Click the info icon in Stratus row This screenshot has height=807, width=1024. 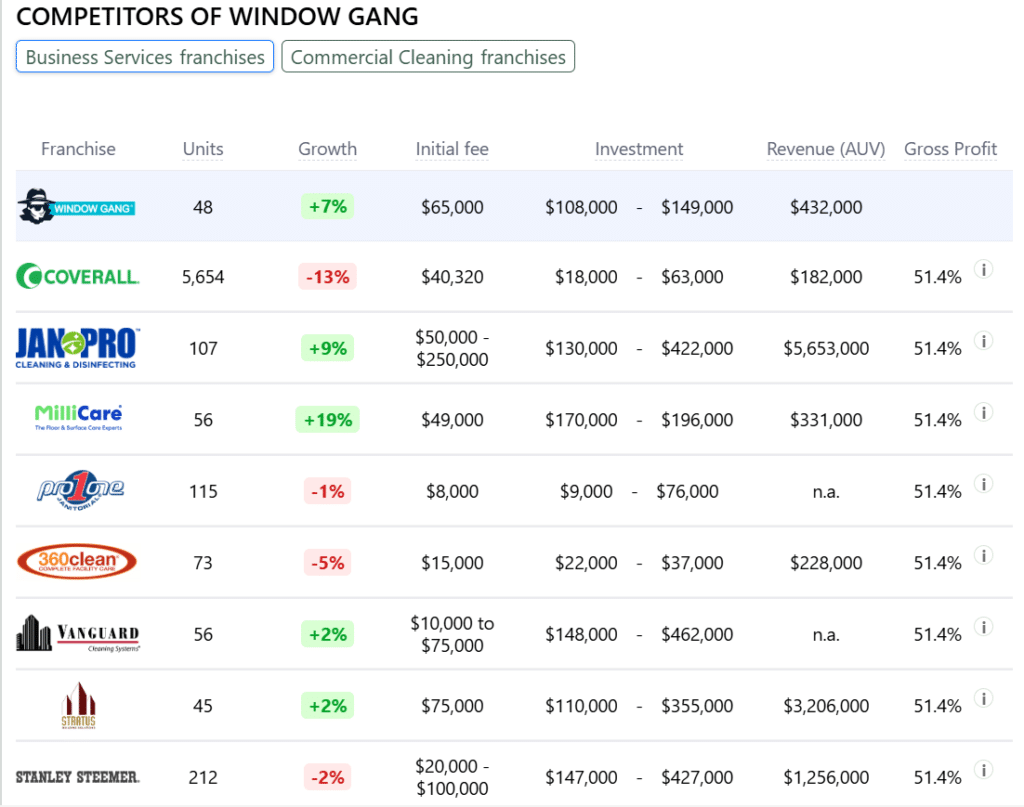pyautogui.click(x=984, y=699)
